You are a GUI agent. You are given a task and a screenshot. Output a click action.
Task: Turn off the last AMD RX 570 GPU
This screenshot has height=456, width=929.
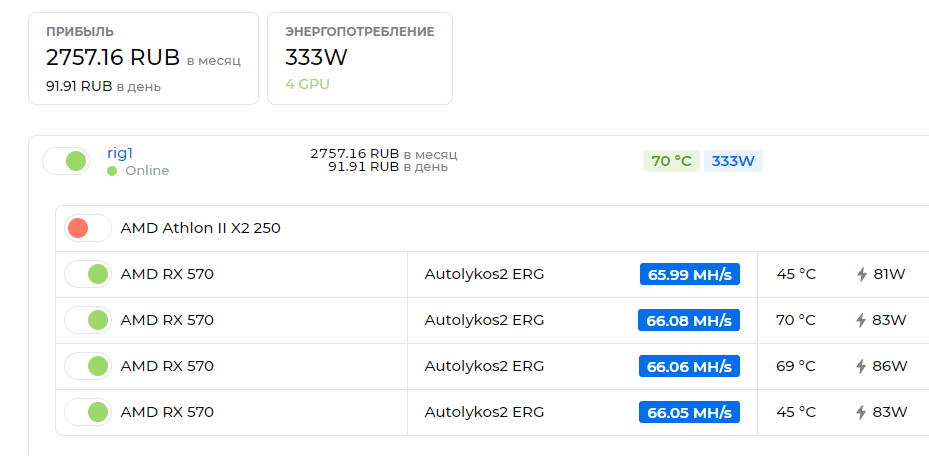(88, 412)
